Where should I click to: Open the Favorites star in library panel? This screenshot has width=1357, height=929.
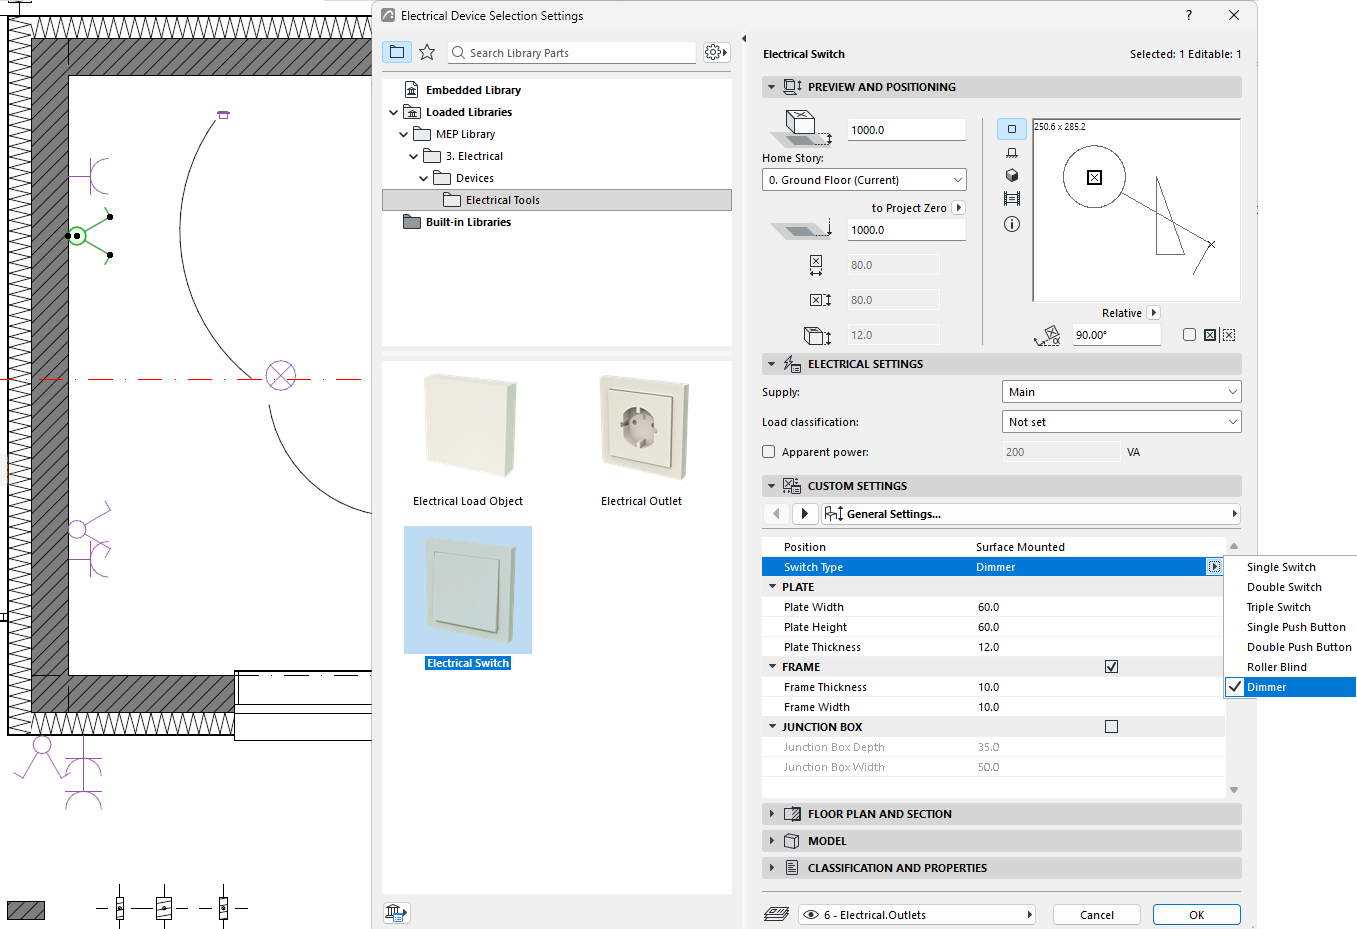point(427,52)
